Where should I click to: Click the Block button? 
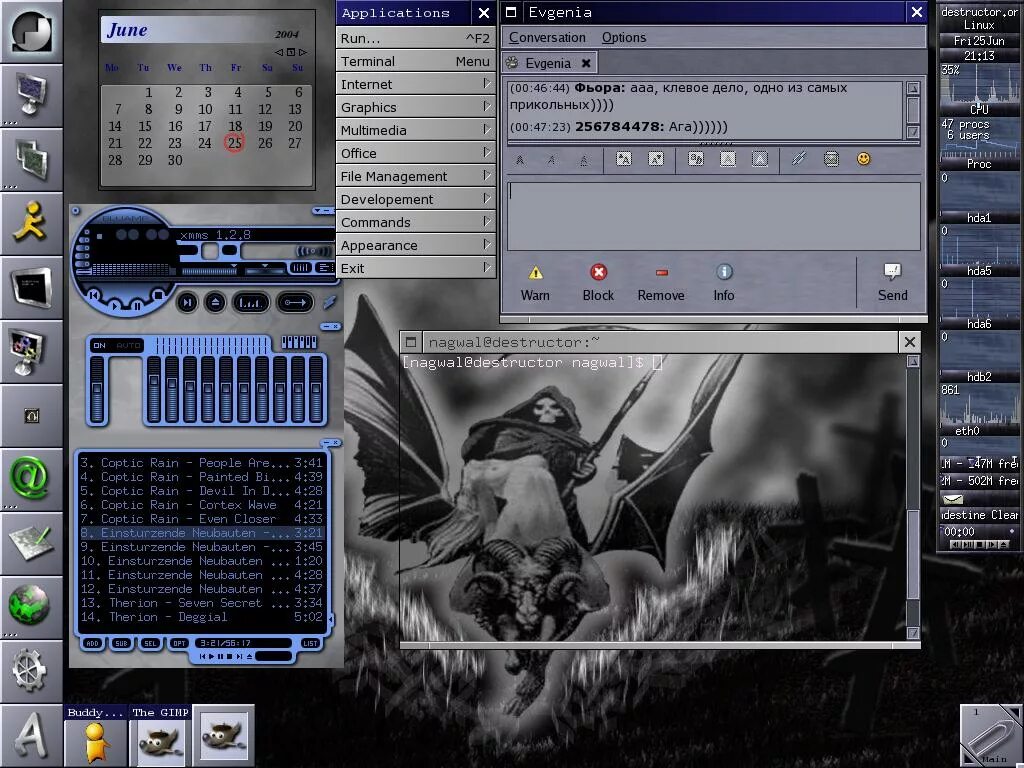coord(598,283)
